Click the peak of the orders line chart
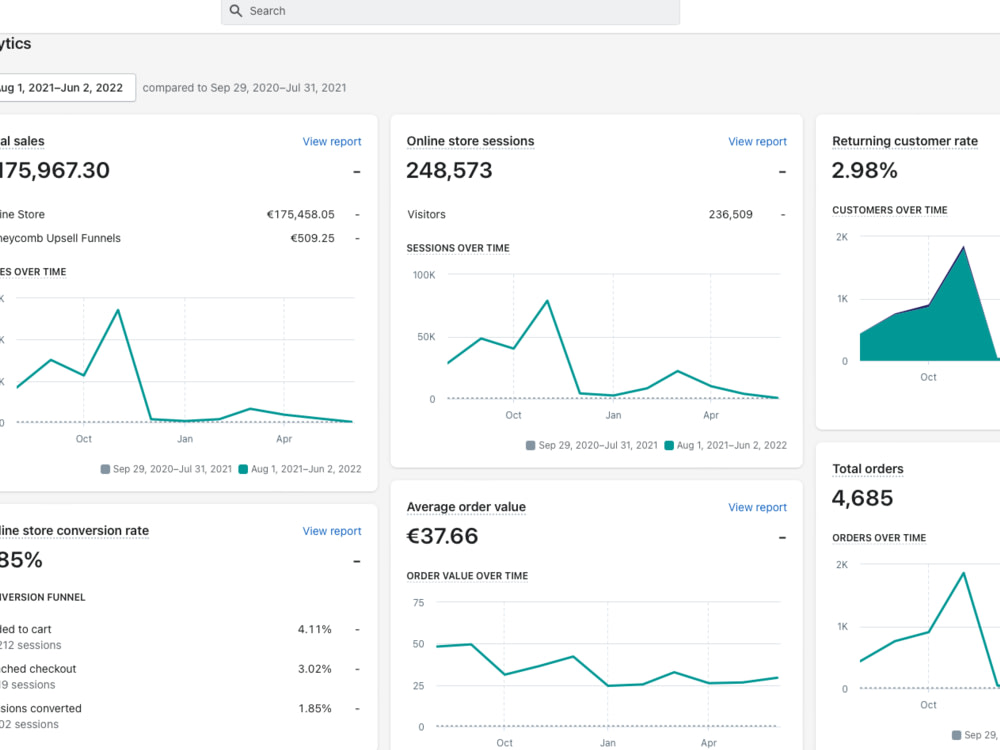The height and width of the screenshot is (750, 1000). [x=963, y=573]
